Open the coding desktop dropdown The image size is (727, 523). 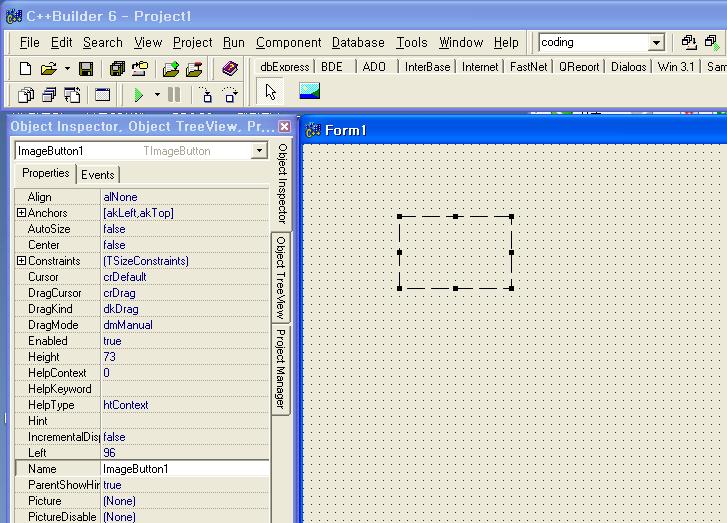pyautogui.click(x=656, y=43)
